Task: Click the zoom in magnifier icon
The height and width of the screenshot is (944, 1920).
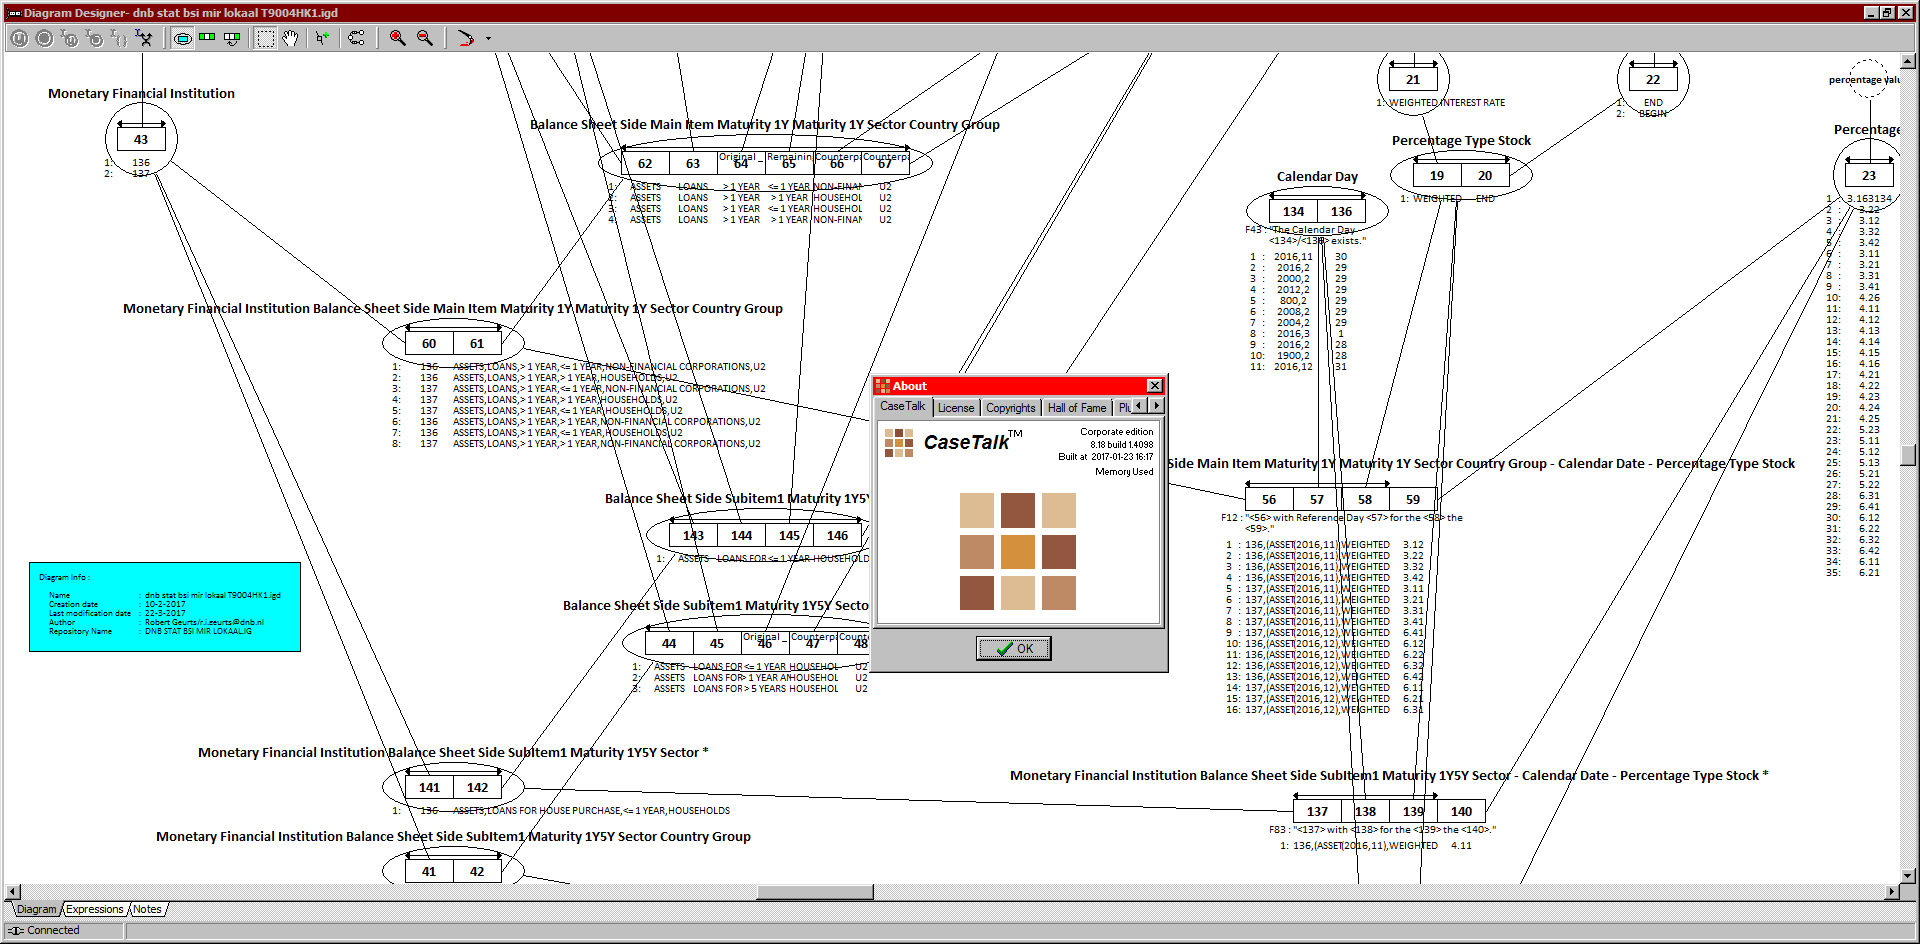Action: pyautogui.click(x=397, y=38)
